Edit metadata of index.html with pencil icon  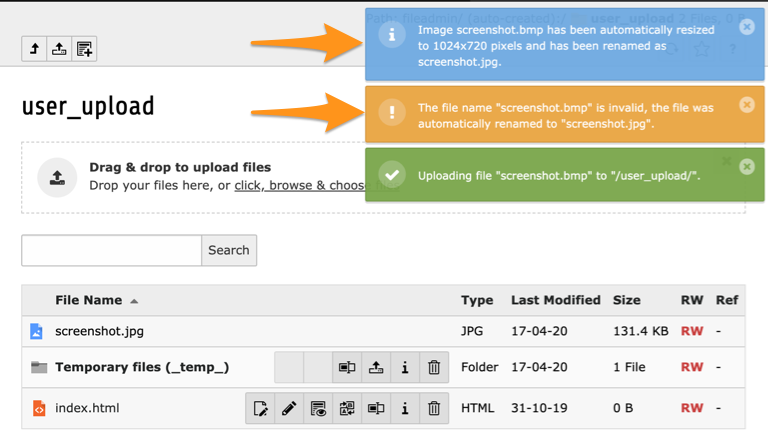289,408
